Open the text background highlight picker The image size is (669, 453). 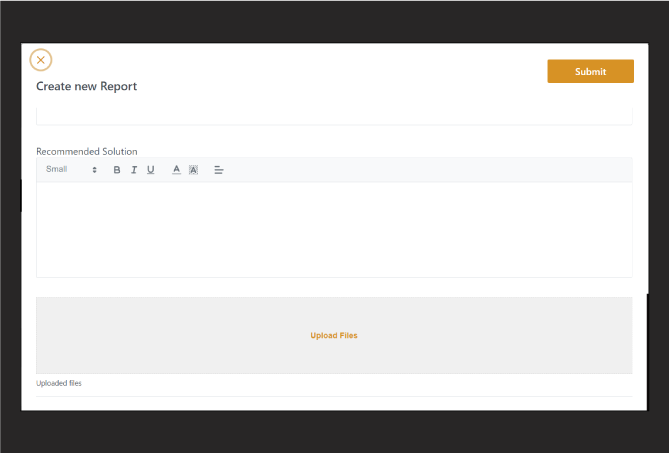pos(193,170)
